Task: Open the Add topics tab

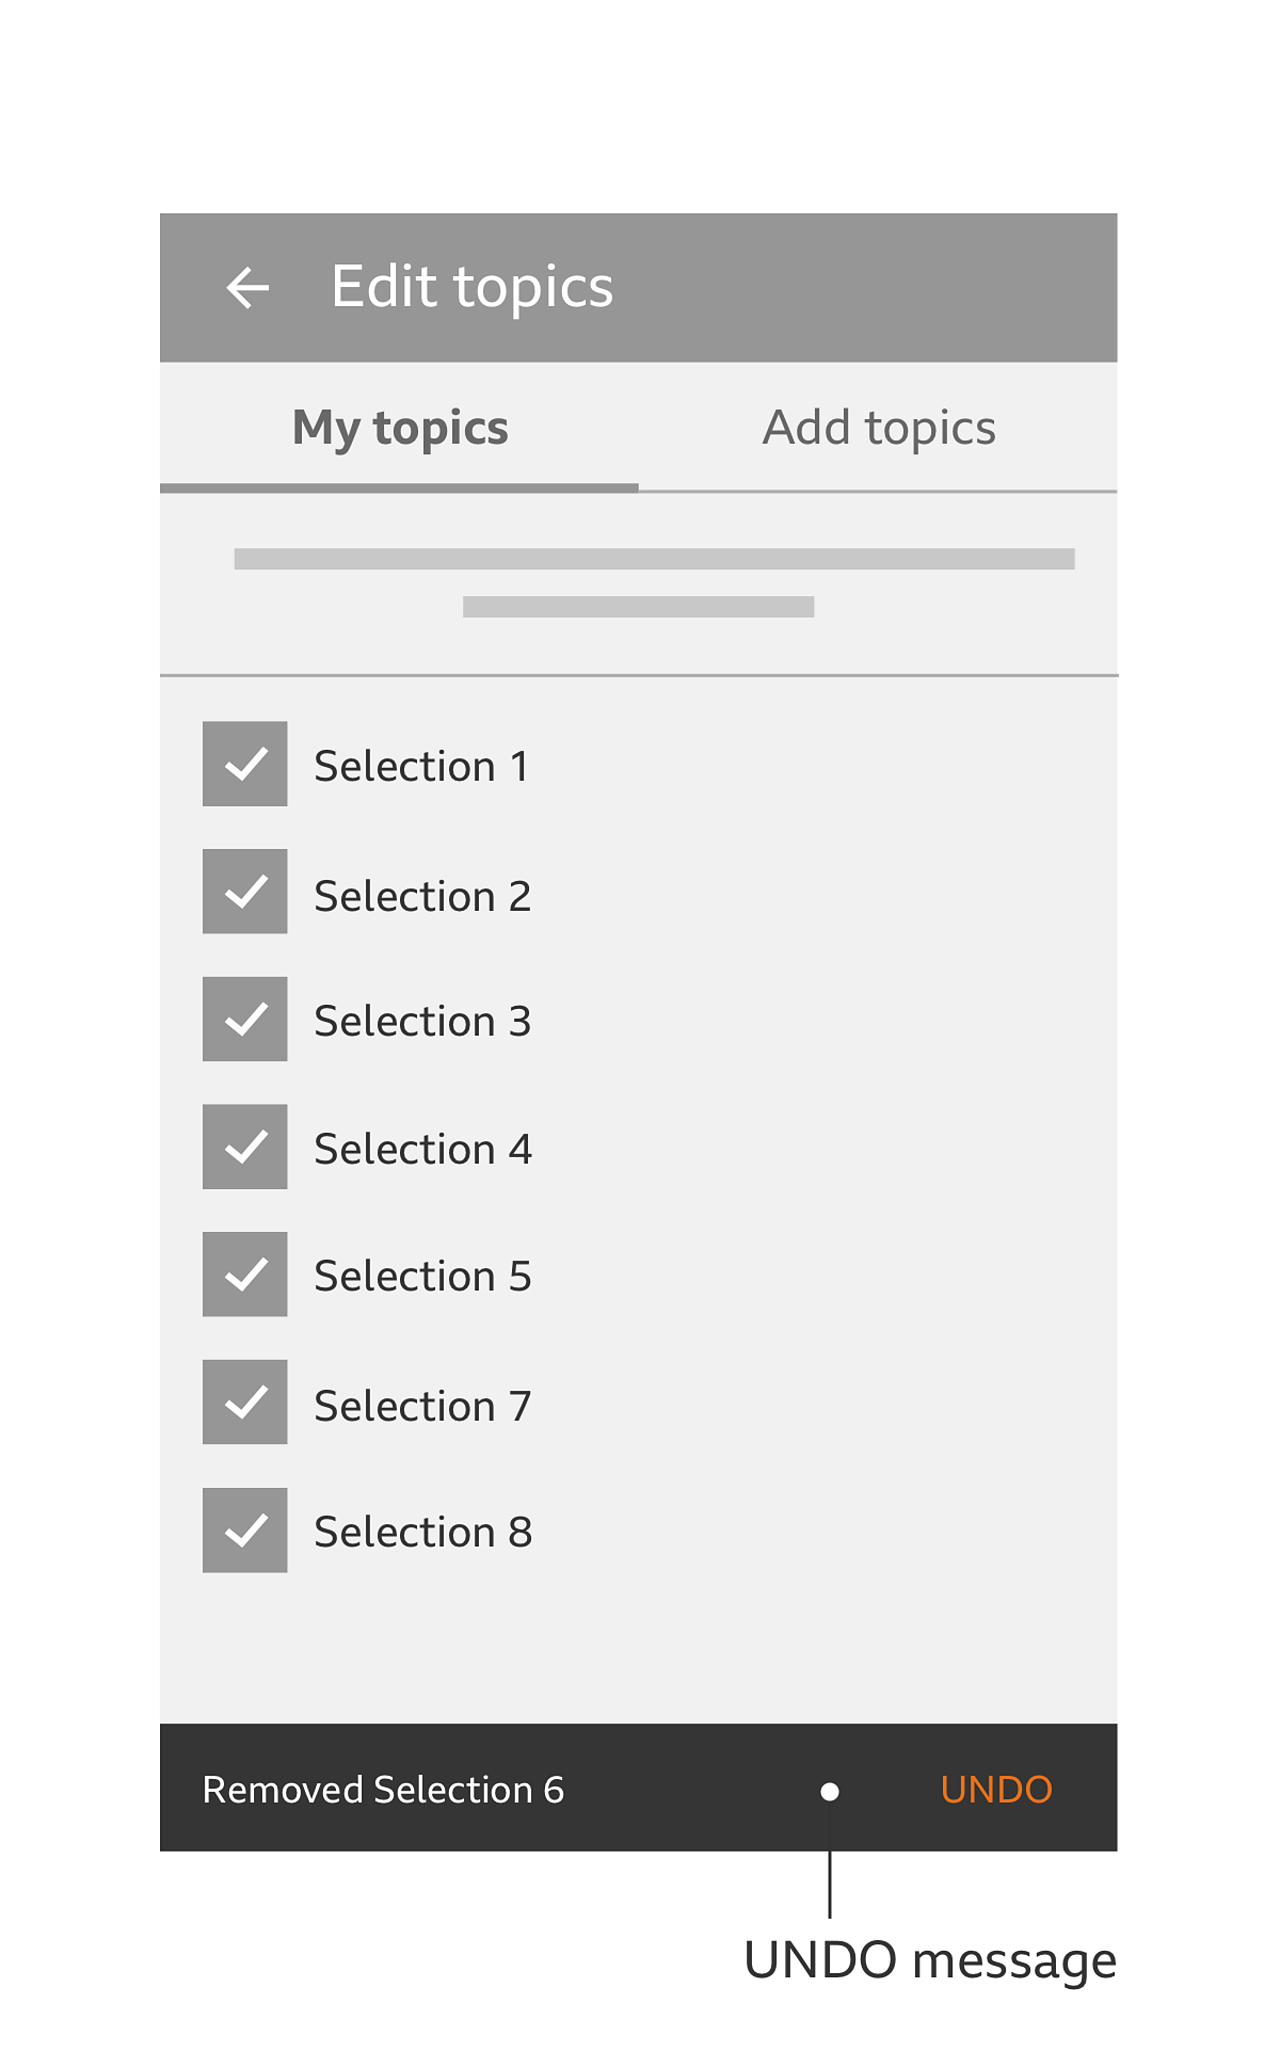Action: 879,428
